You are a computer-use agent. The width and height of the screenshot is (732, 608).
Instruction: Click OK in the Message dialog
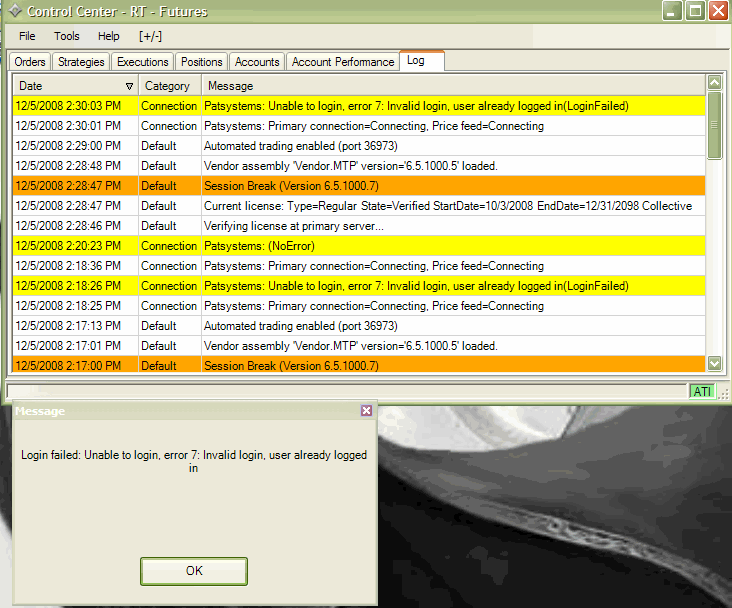(194, 571)
